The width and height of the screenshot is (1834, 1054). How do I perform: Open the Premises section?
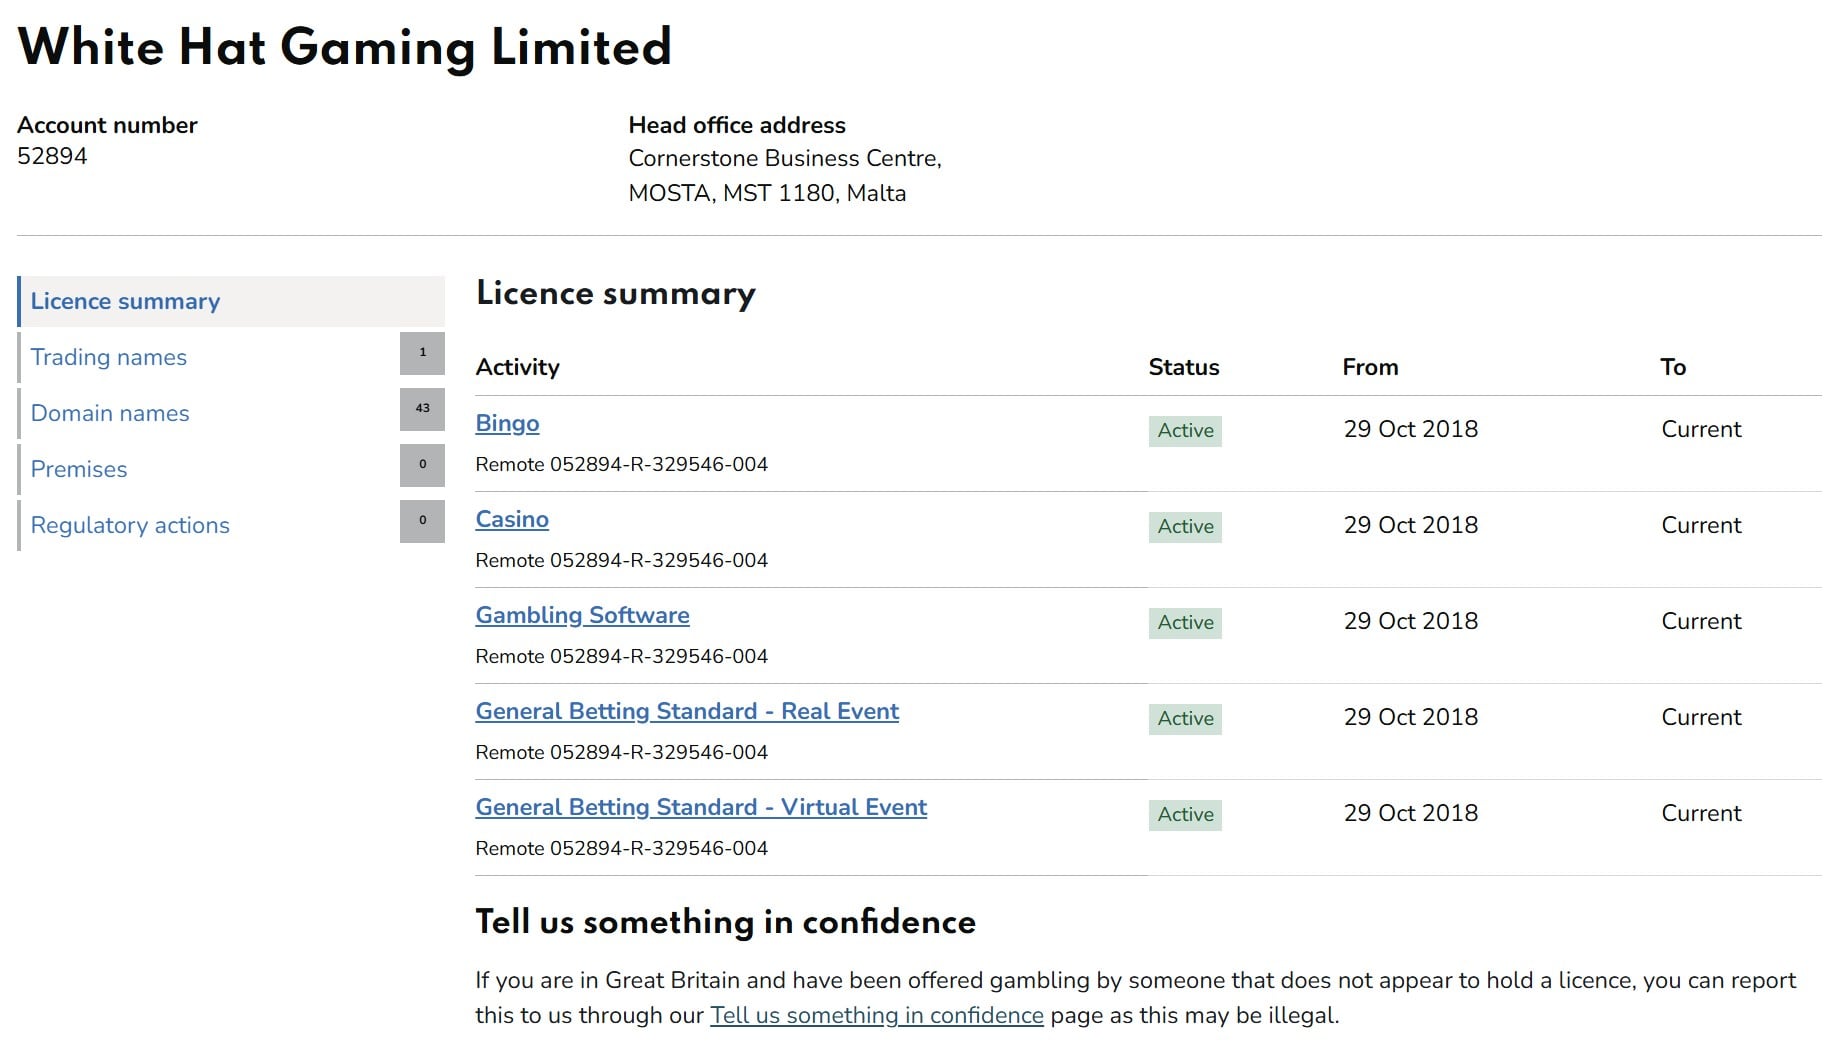click(x=79, y=469)
